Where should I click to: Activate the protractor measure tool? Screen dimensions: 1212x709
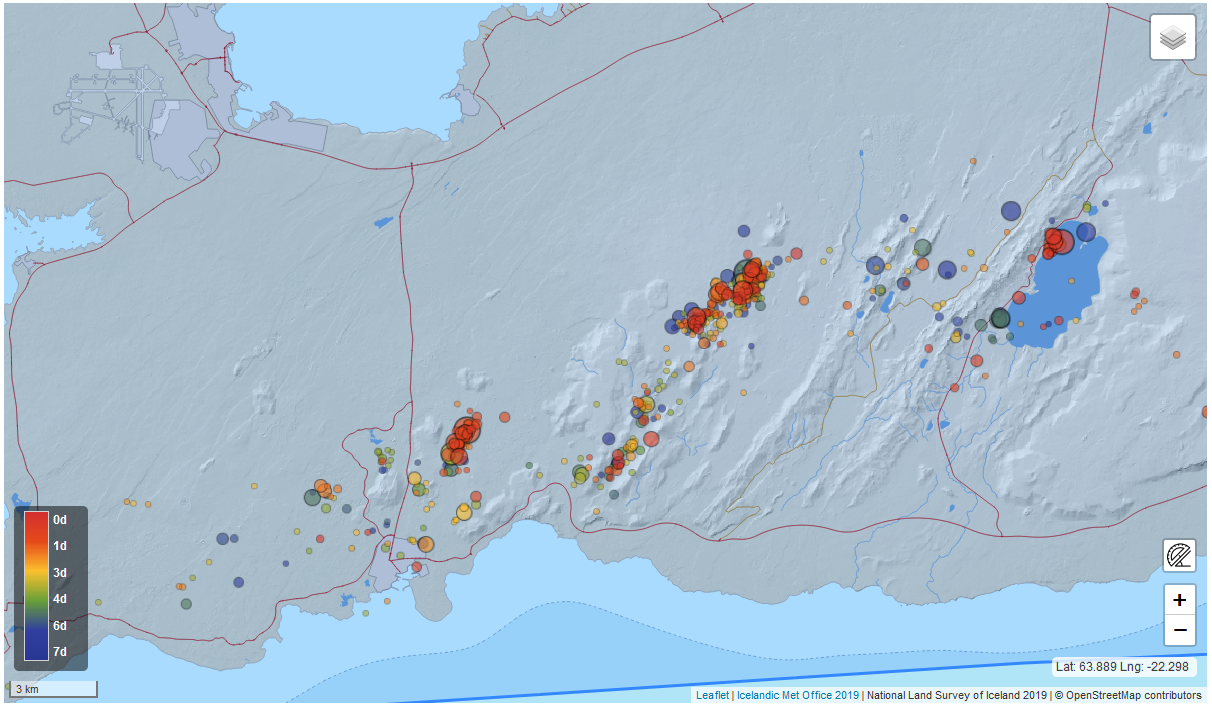coord(1179,555)
